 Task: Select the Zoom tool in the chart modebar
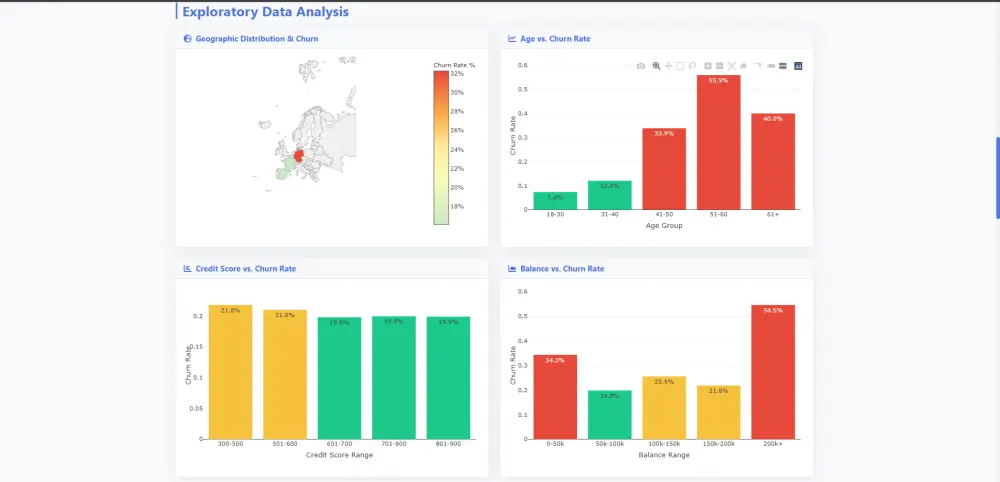point(656,66)
